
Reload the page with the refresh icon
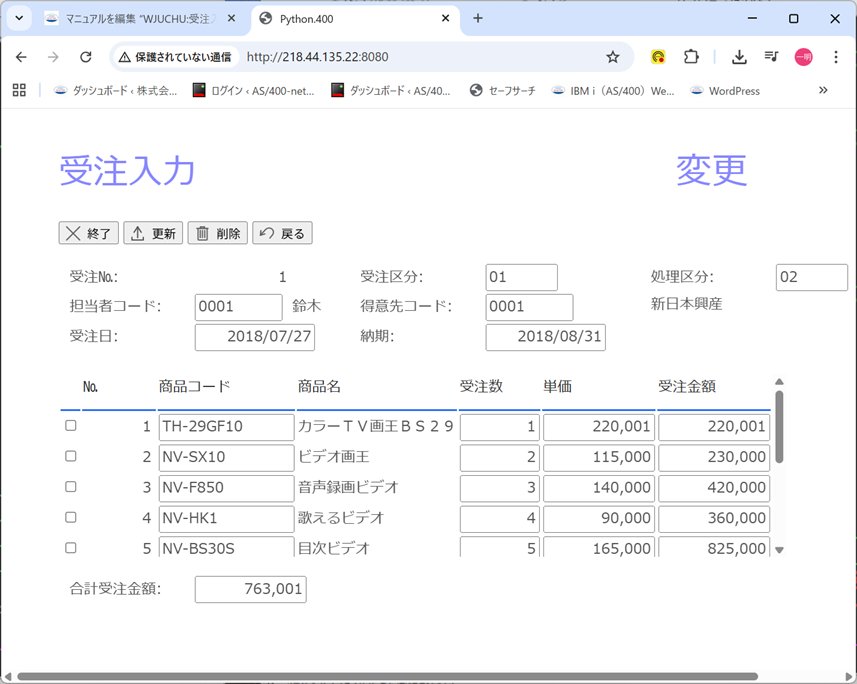(86, 57)
